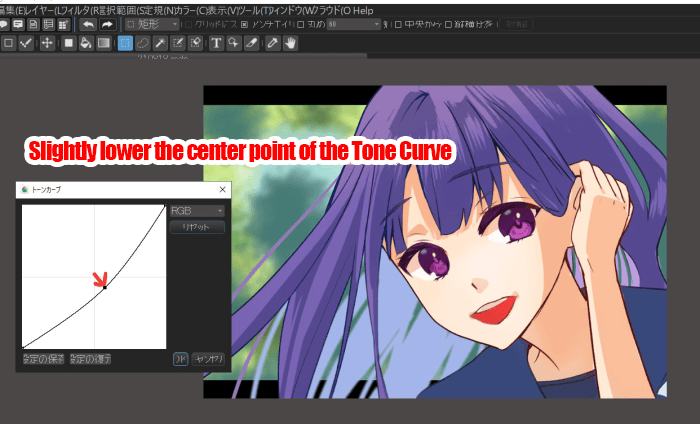Screen dimensions: 700x424
Task: Close the トーンカーブ dialog
Action: pos(222,190)
